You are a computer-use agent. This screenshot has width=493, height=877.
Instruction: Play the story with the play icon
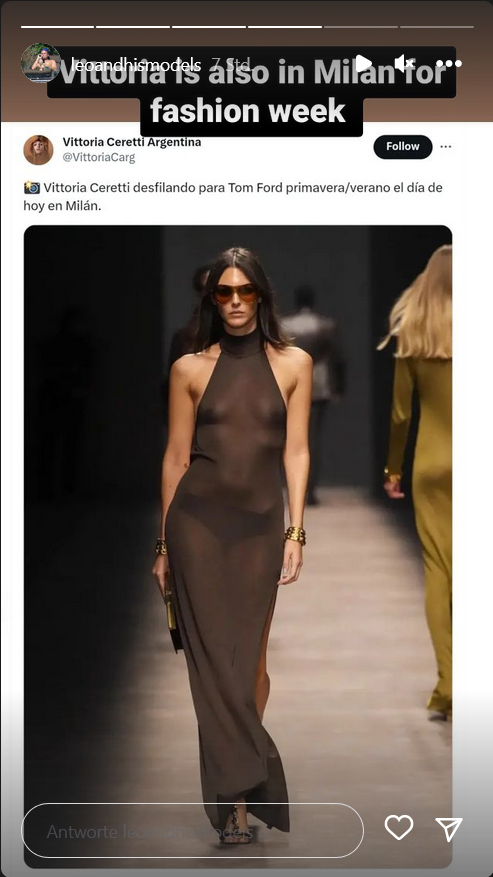point(363,63)
